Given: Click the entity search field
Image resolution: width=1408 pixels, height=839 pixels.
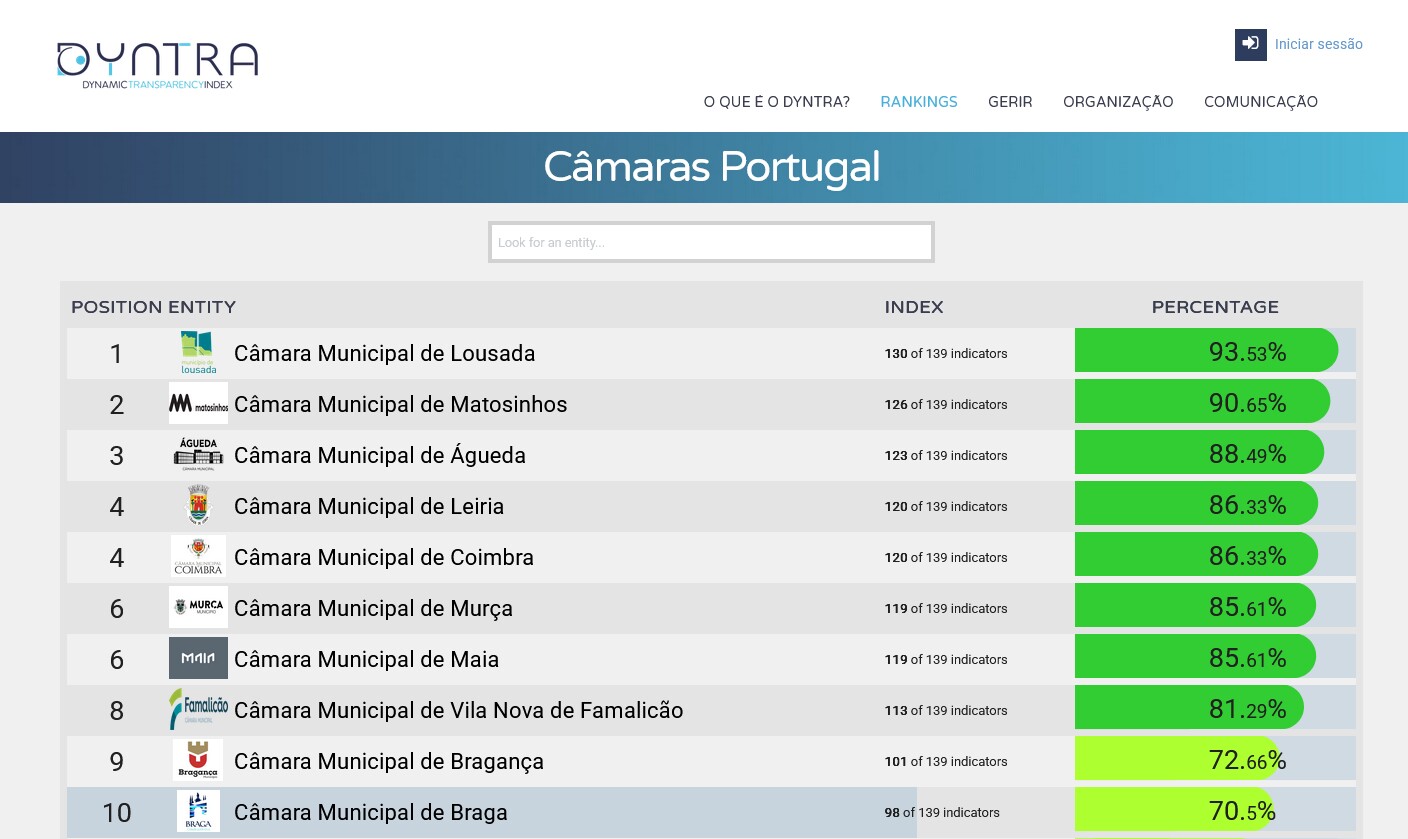Looking at the screenshot, I should 711,242.
